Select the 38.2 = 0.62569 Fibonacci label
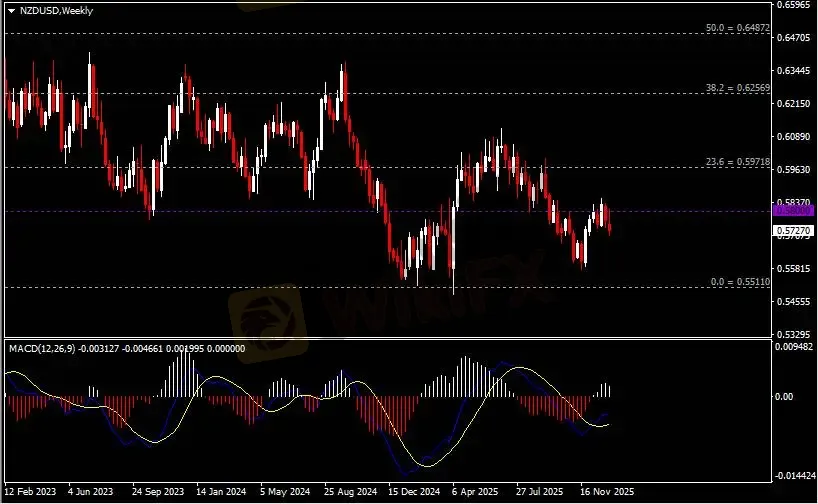The height and width of the screenshot is (504, 818). (x=737, y=88)
